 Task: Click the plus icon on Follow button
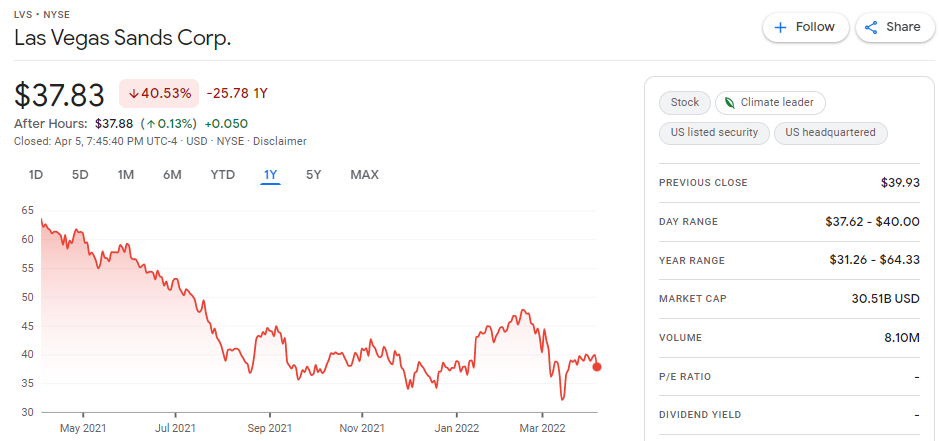point(780,28)
